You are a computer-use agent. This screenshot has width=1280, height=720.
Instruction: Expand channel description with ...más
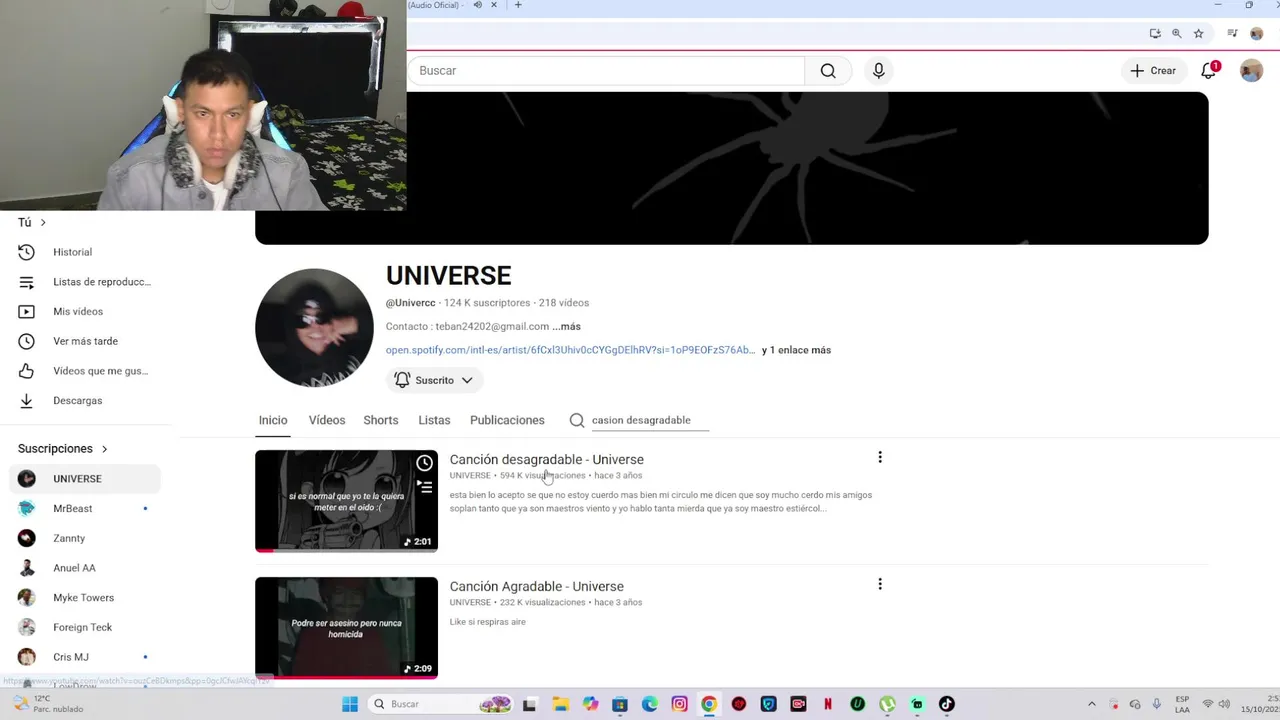click(x=566, y=326)
